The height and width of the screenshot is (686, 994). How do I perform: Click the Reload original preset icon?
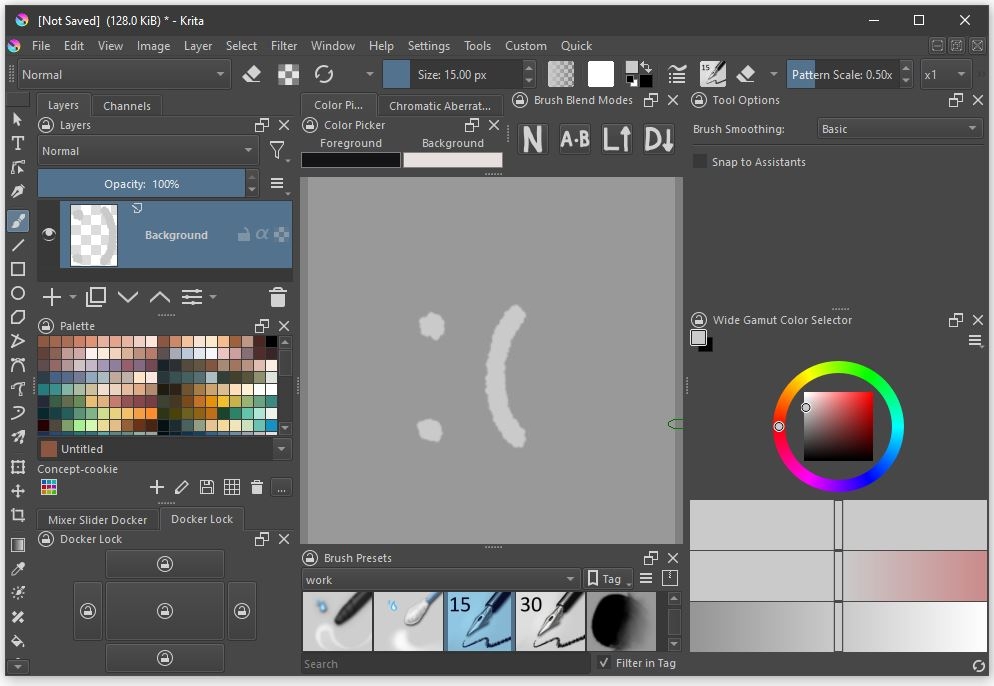pos(323,74)
